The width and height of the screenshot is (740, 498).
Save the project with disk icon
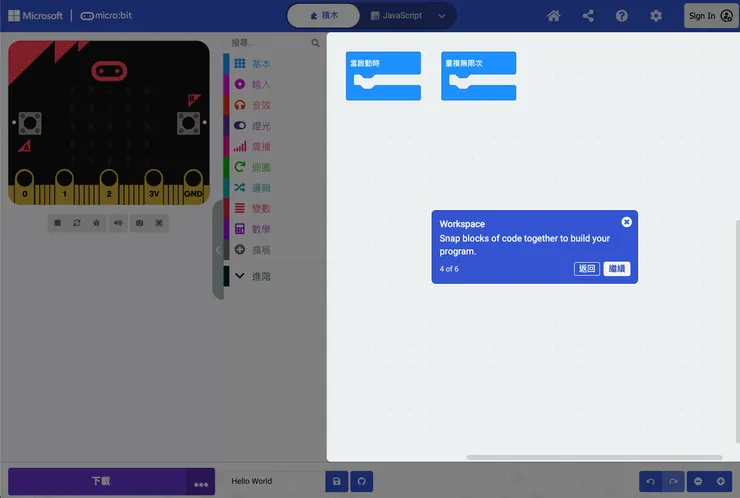[336, 481]
